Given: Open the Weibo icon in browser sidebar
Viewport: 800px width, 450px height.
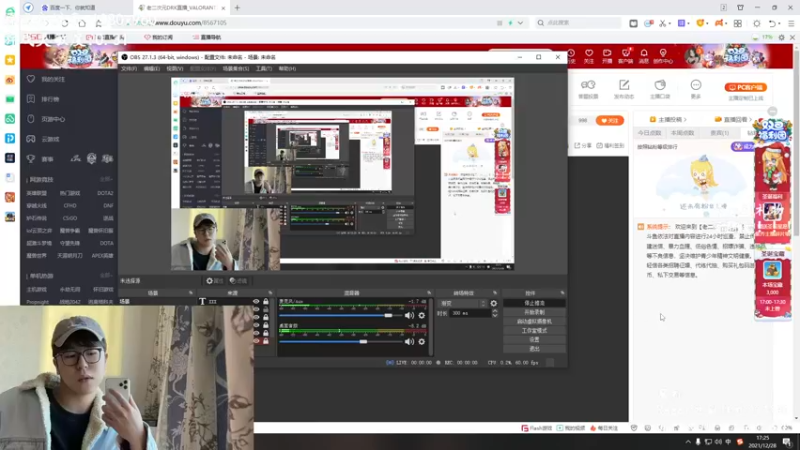Looking at the screenshot, I should (10, 80).
